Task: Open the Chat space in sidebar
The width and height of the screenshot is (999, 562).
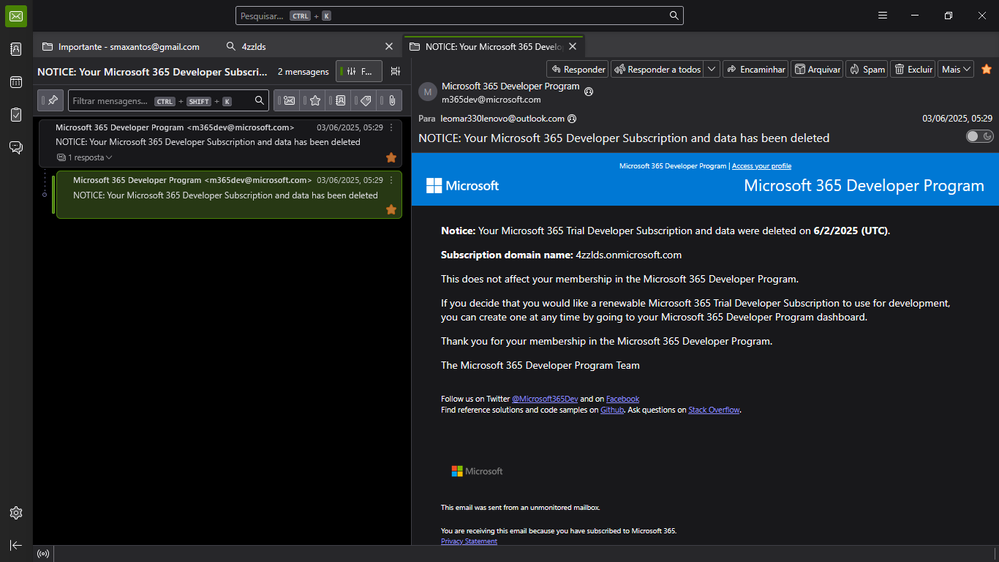Action: coord(16,147)
